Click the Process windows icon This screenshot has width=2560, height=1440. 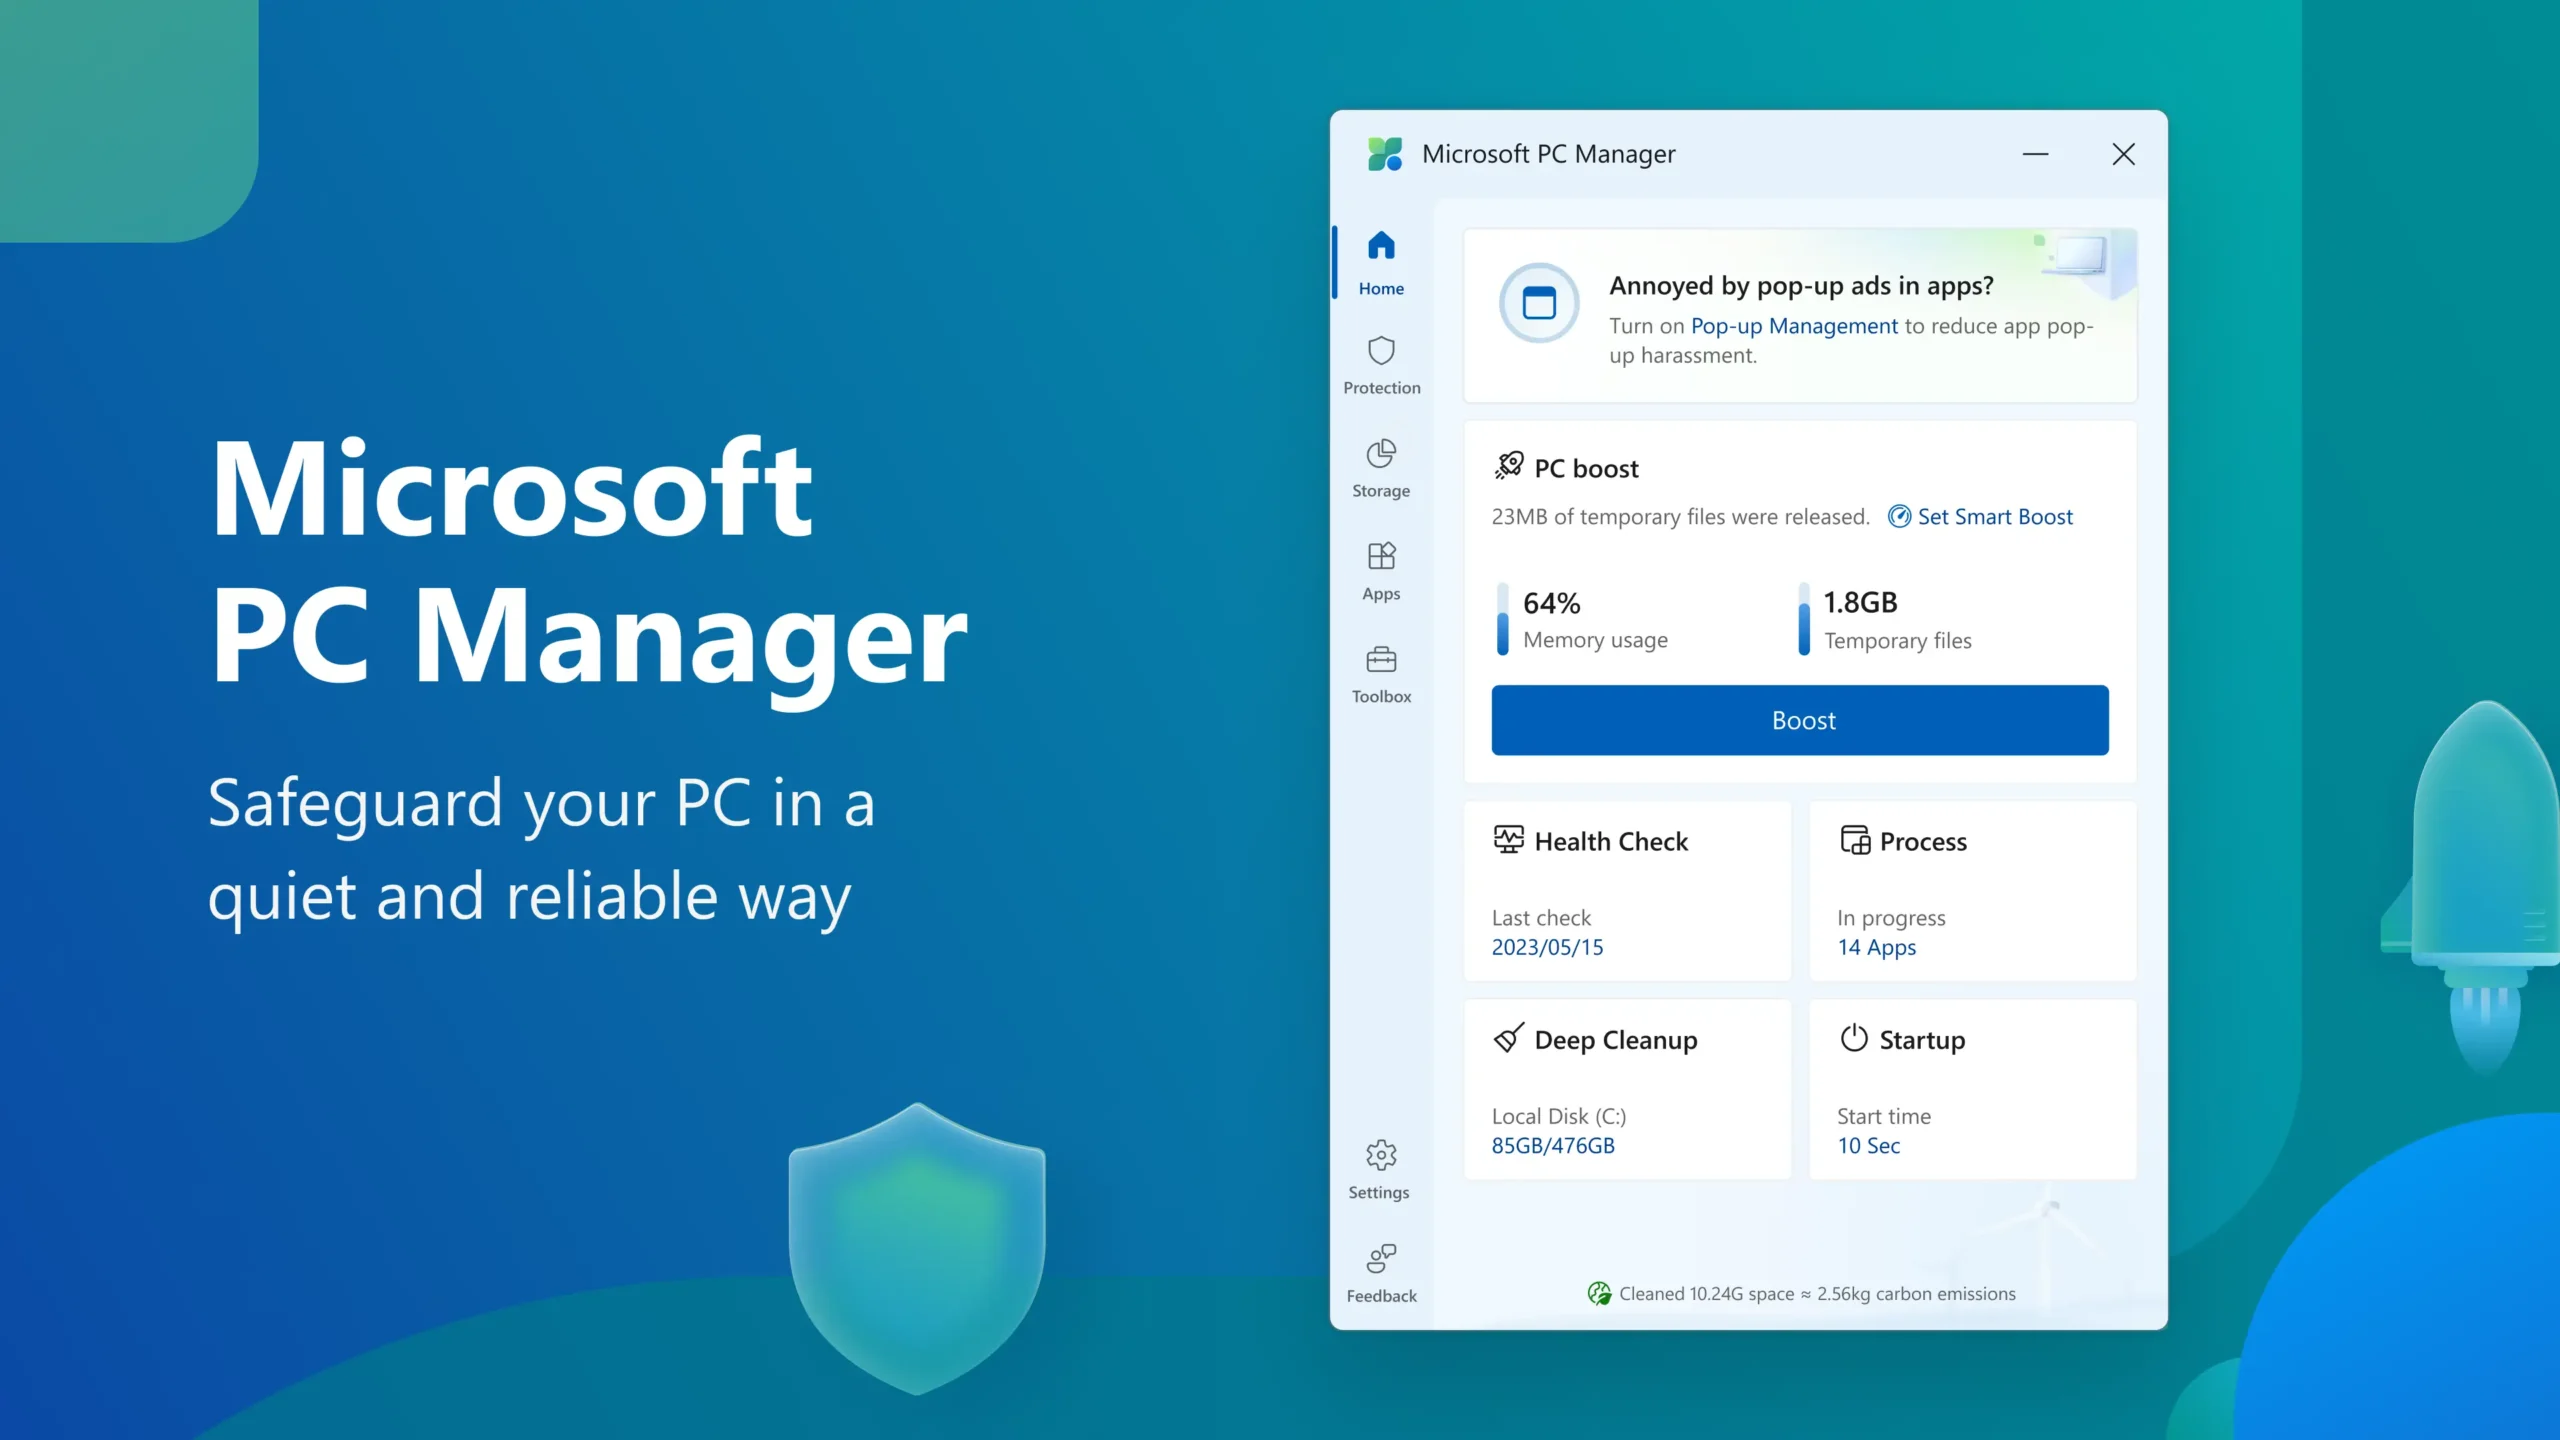click(1856, 840)
